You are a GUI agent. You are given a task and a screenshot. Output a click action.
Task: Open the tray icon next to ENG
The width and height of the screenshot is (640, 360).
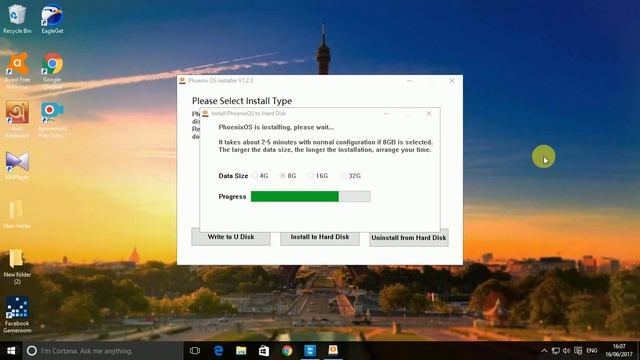coord(578,351)
